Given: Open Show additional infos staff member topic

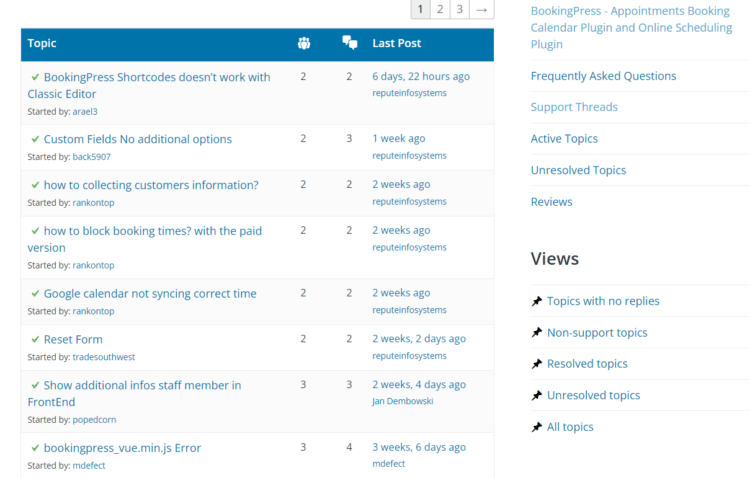Looking at the screenshot, I should tap(134, 394).
